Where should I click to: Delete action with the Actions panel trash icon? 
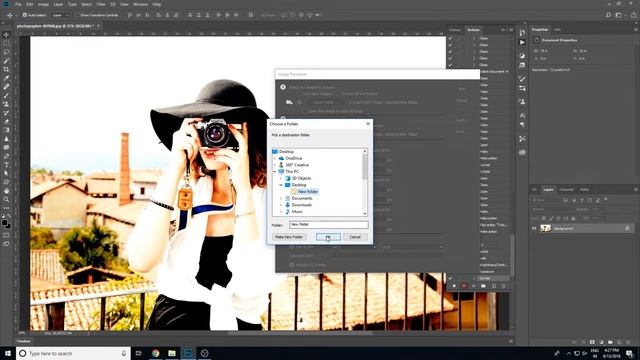503,286
